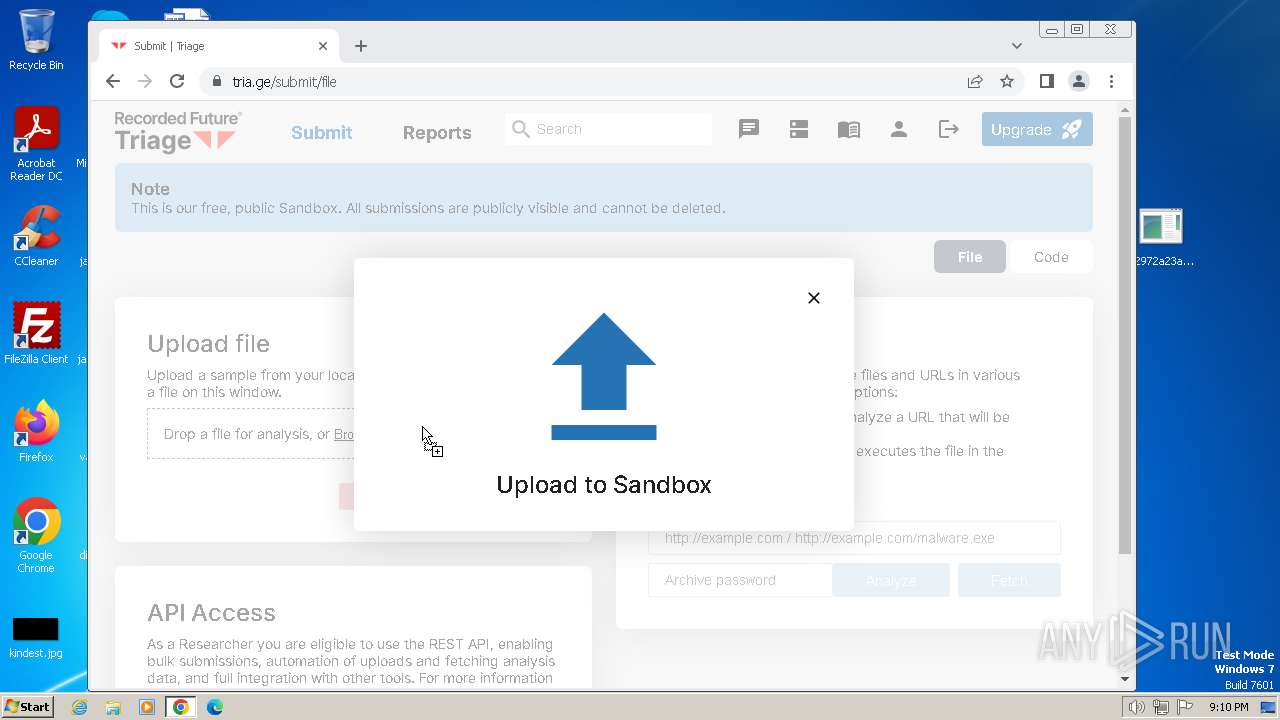
Task: Open Triage feedback chat icon
Action: click(x=749, y=129)
